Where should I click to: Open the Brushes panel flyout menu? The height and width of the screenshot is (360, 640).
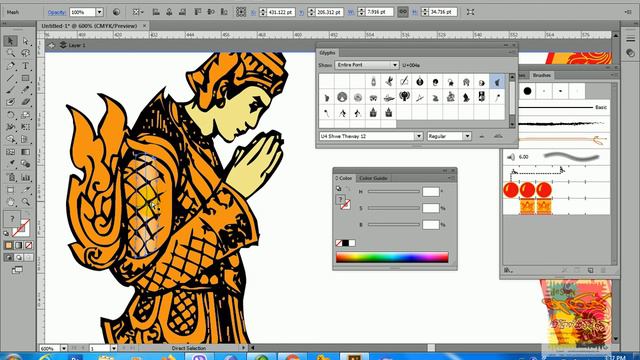click(x=613, y=75)
